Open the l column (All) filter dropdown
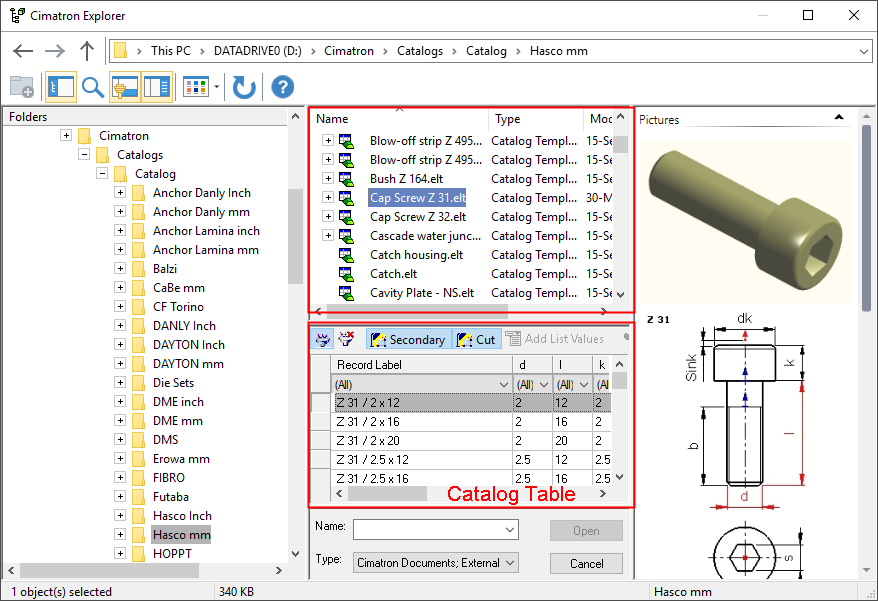The image size is (878, 601). tap(584, 385)
